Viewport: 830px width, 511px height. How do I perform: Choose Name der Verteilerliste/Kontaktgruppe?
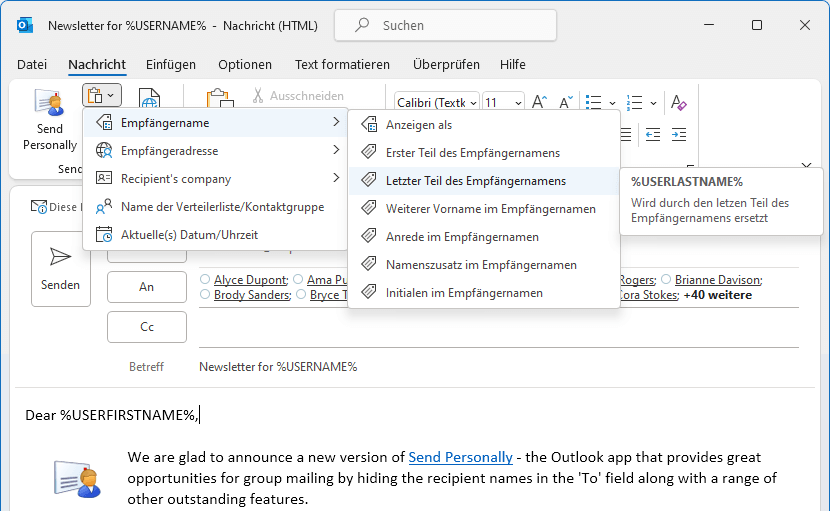(x=215, y=207)
